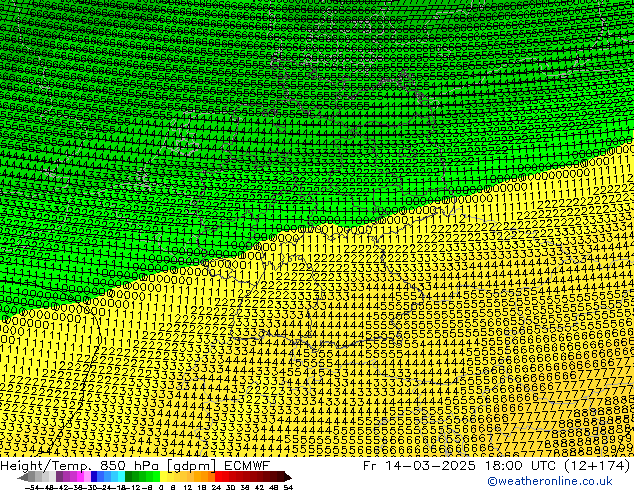Click the '24' legend label
Screen dimensions: 634x490
(216, 487)
